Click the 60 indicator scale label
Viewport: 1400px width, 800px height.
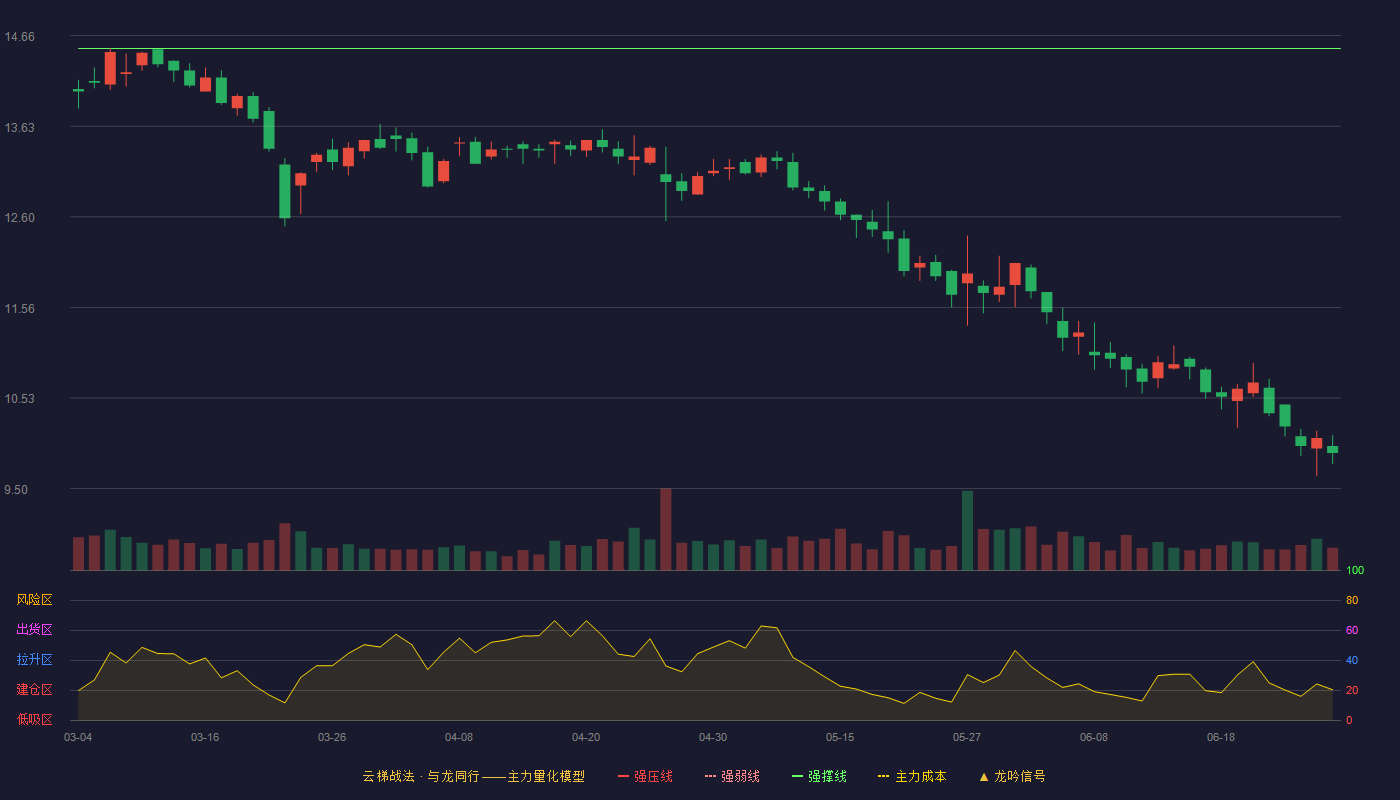[x=1352, y=631]
